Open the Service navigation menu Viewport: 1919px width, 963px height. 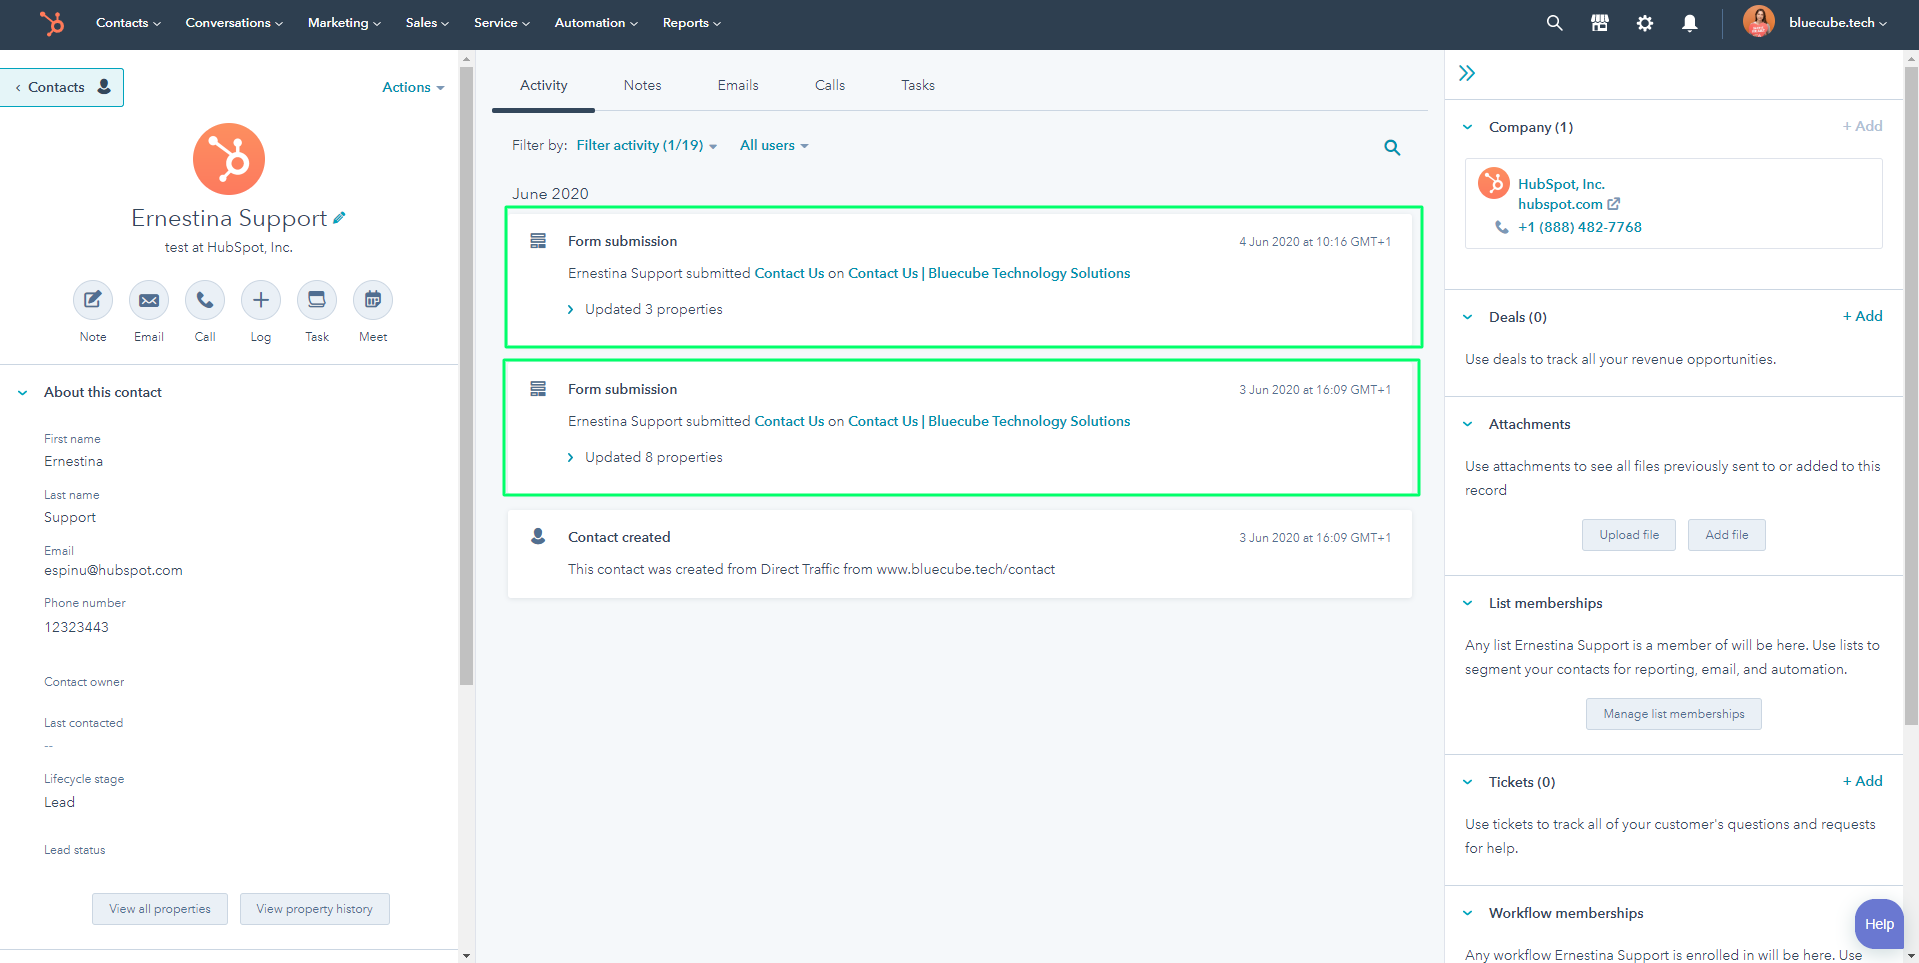(x=502, y=23)
